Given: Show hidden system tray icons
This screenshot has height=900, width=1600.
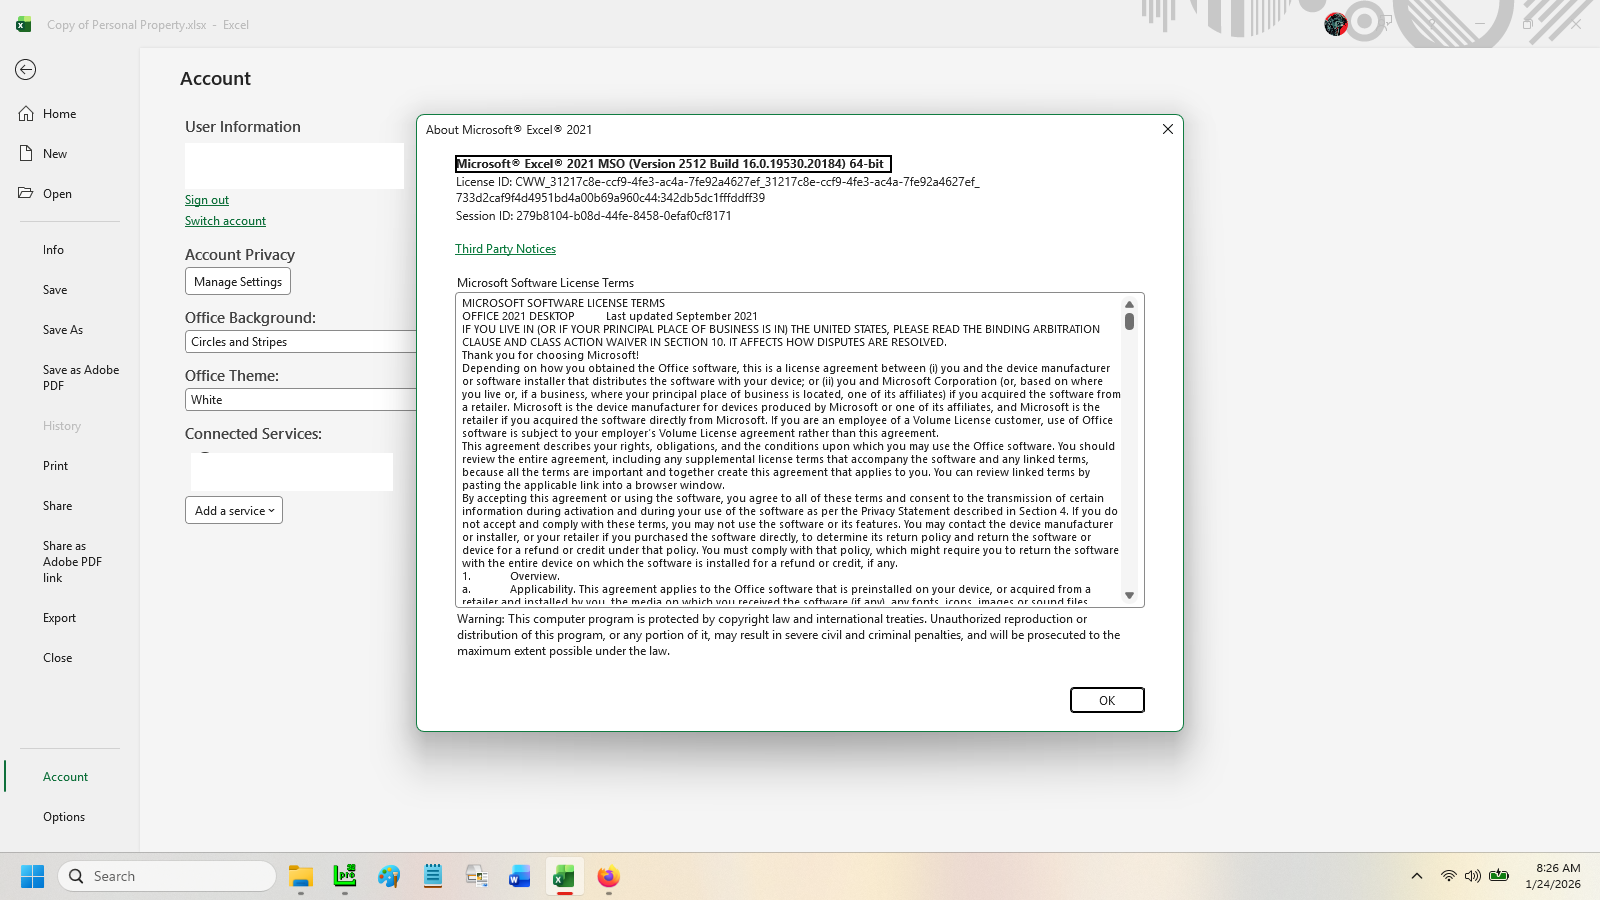Looking at the screenshot, I should (x=1417, y=877).
